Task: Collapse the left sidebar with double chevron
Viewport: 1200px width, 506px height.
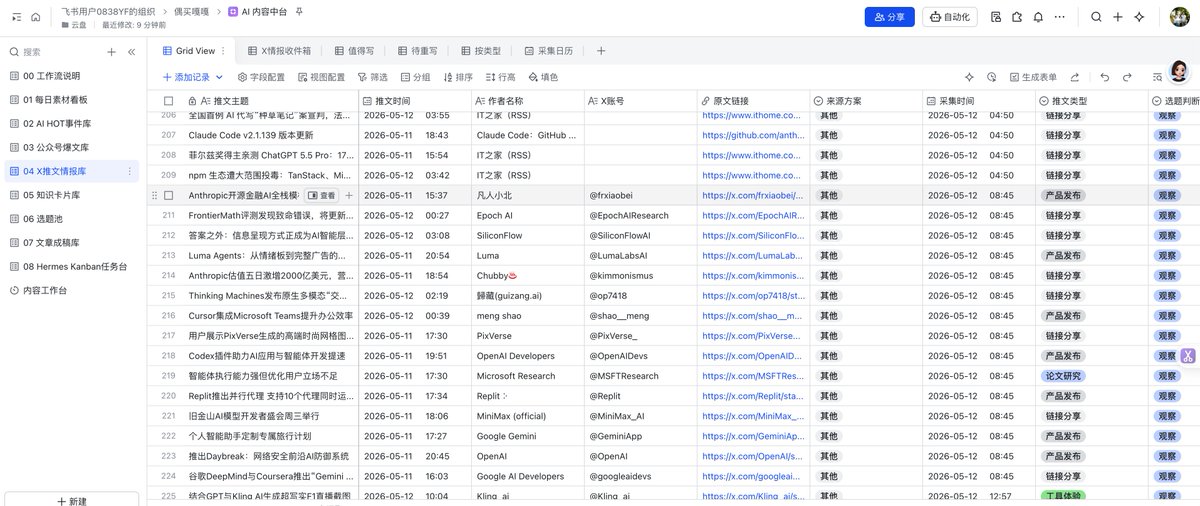Action: [131, 52]
